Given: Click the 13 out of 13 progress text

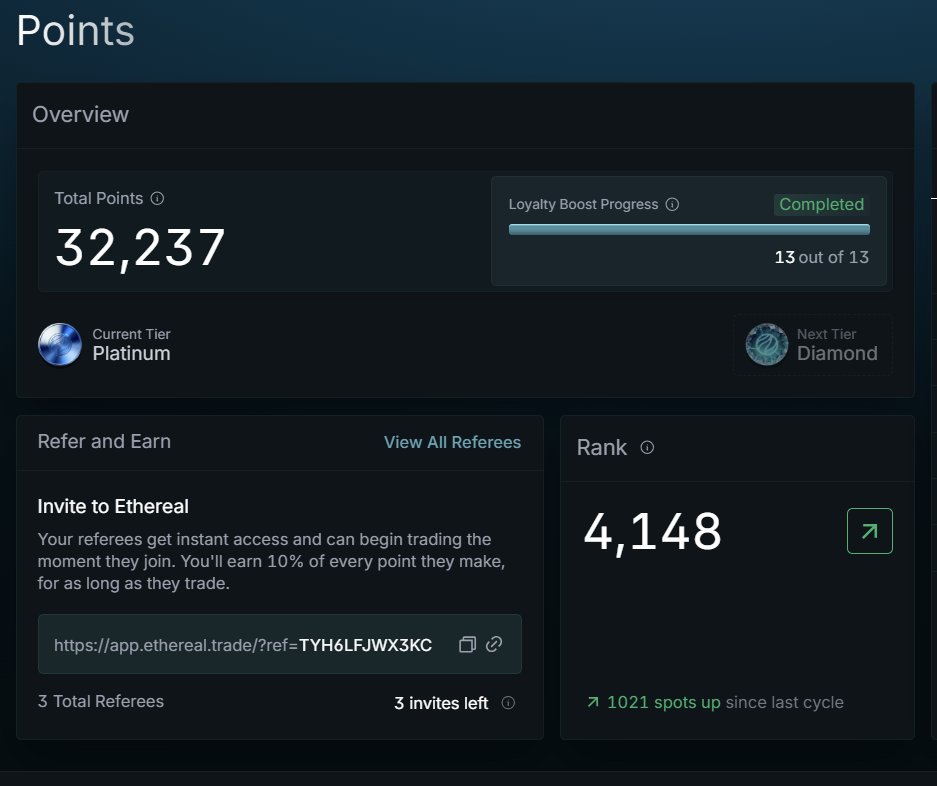Looking at the screenshot, I should (822, 257).
